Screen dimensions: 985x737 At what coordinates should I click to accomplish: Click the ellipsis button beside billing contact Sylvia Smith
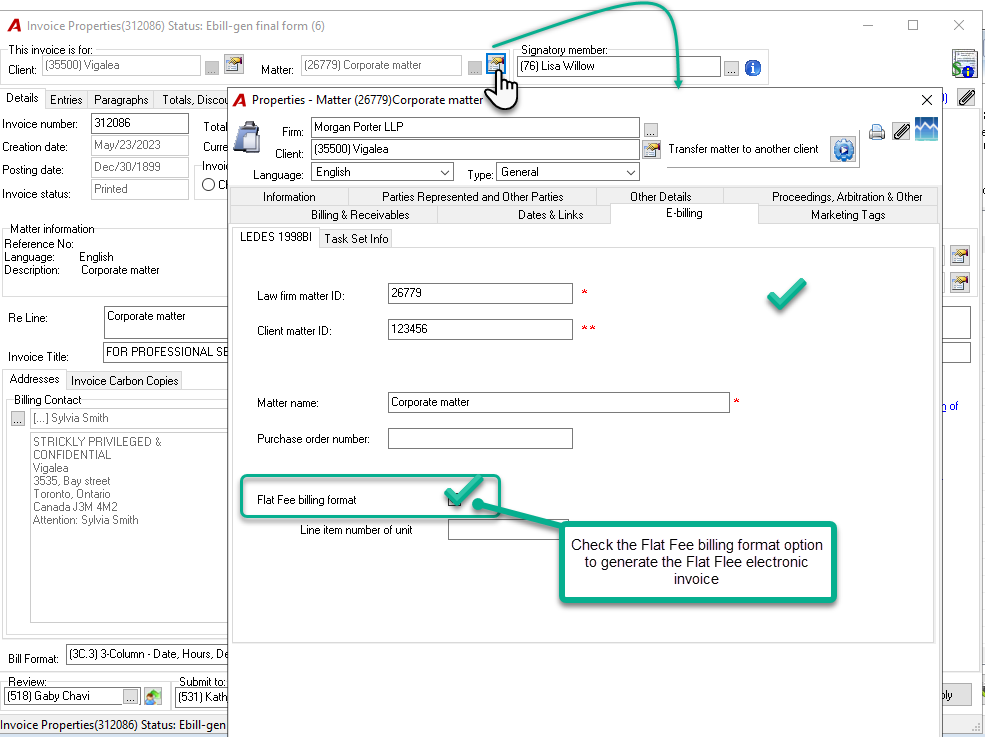[x=18, y=418]
